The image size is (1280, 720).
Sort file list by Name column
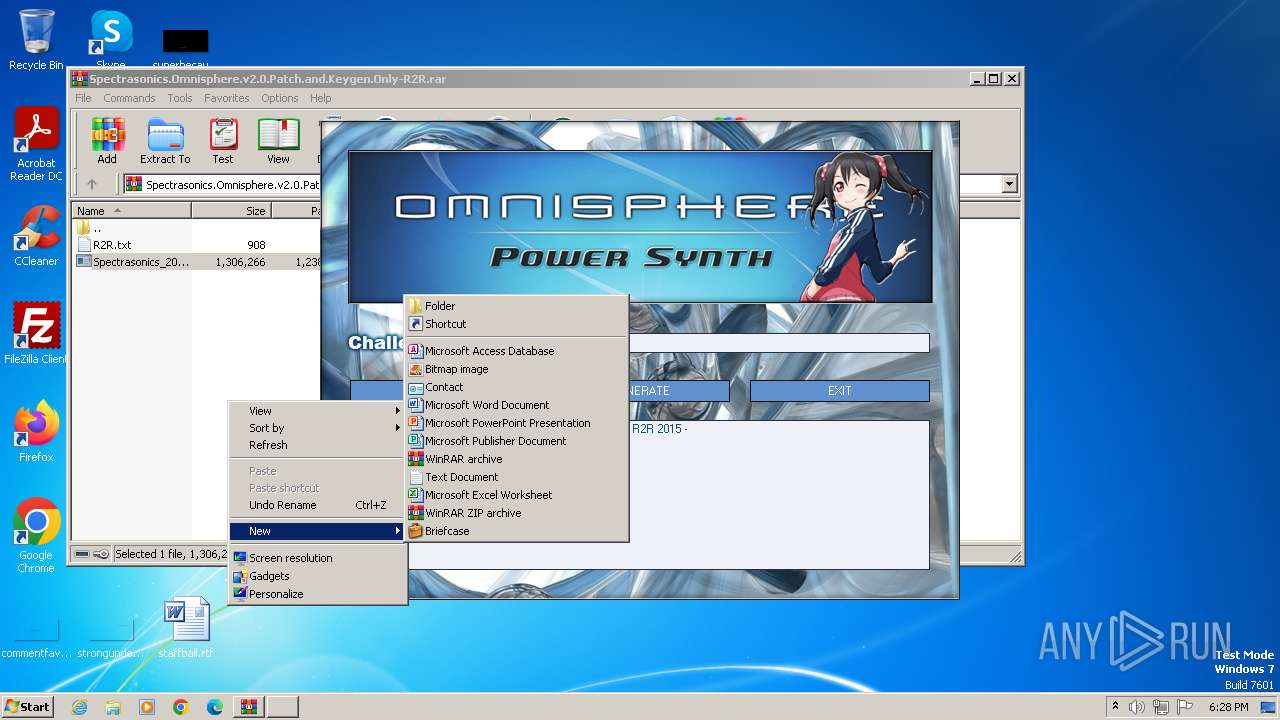coord(132,211)
